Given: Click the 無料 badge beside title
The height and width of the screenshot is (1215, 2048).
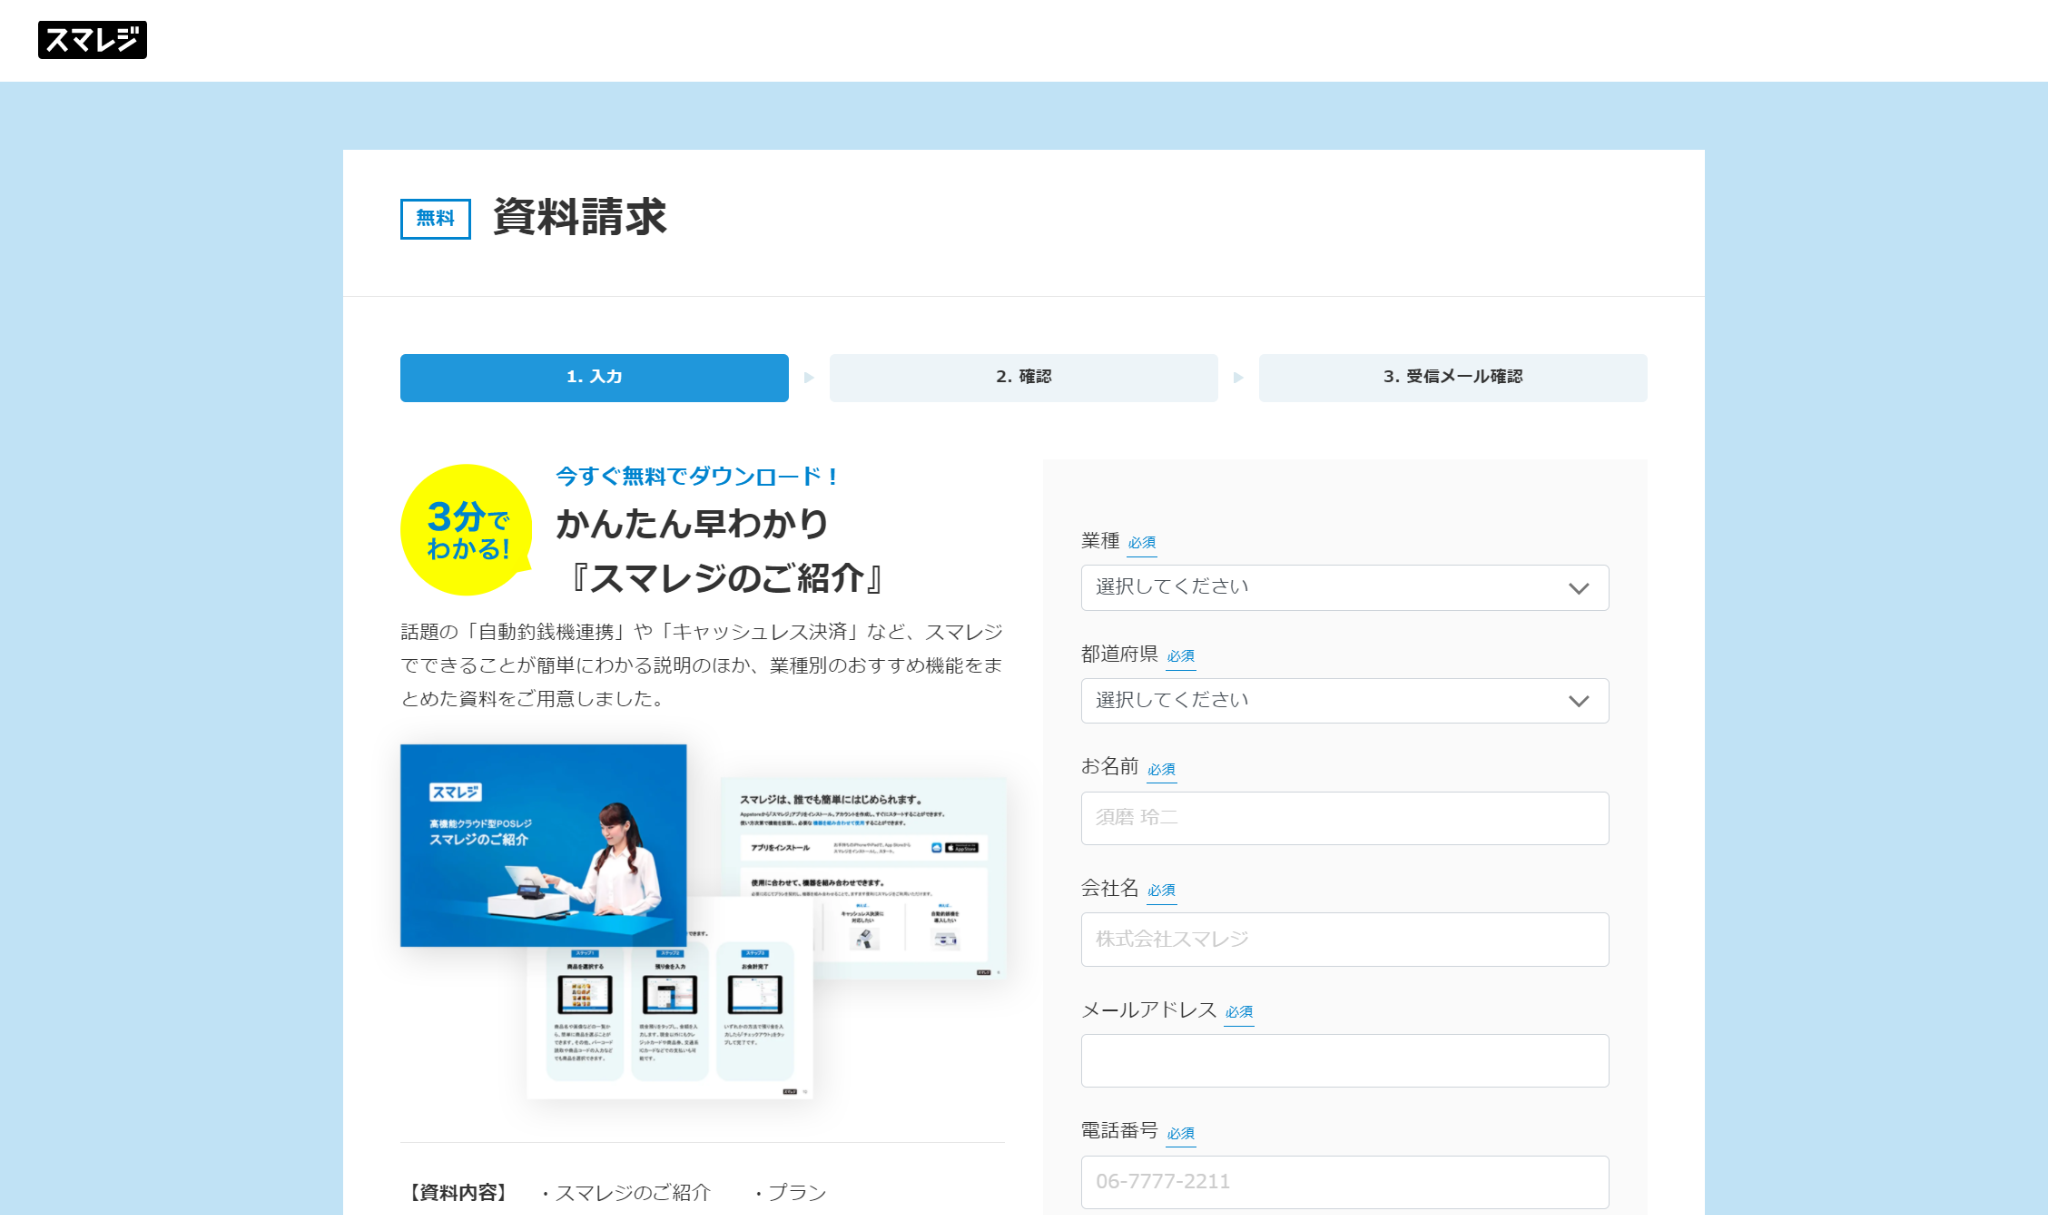Looking at the screenshot, I should click(435, 218).
